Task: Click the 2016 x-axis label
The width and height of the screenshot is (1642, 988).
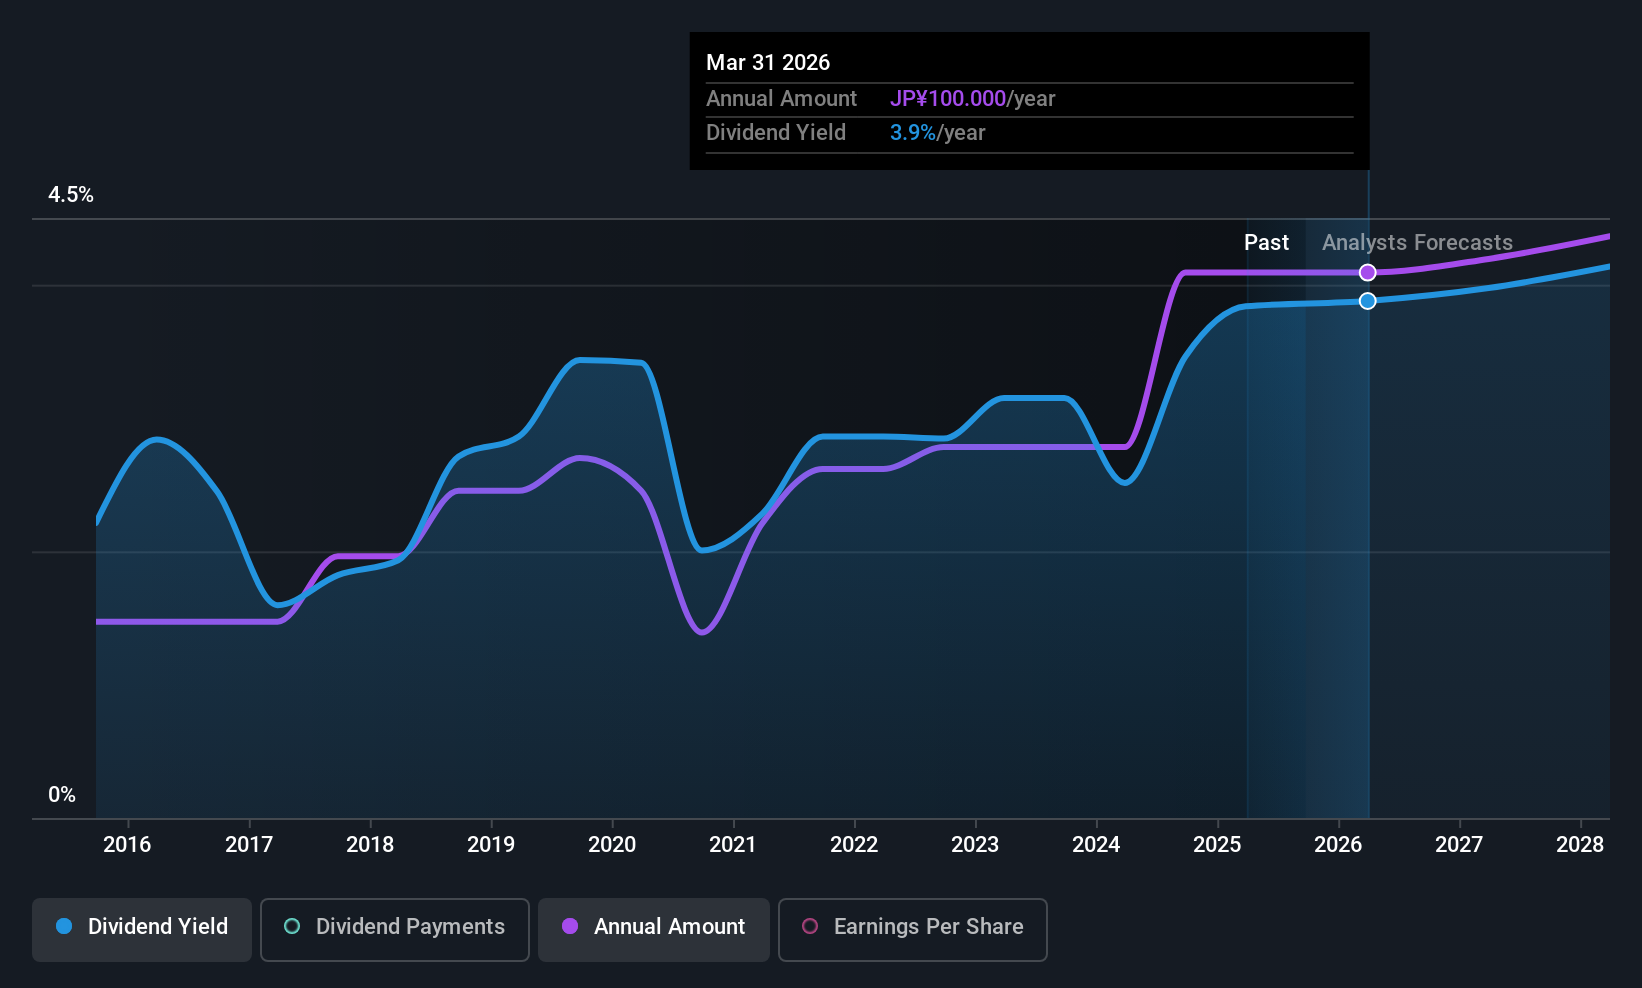Action: click(x=127, y=845)
